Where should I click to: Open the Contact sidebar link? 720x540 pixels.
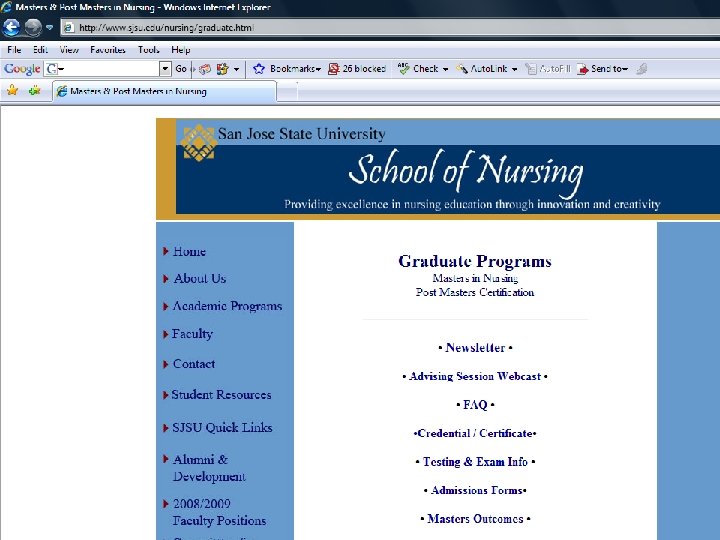(194, 364)
